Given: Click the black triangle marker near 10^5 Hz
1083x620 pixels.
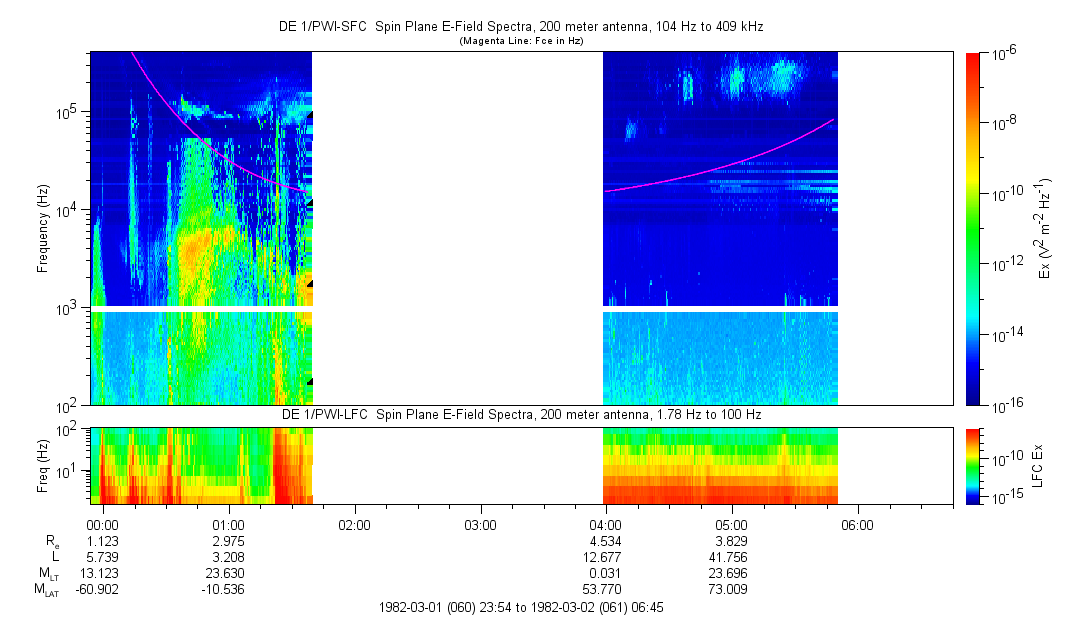Looking at the screenshot, I should tap(310, 116).
